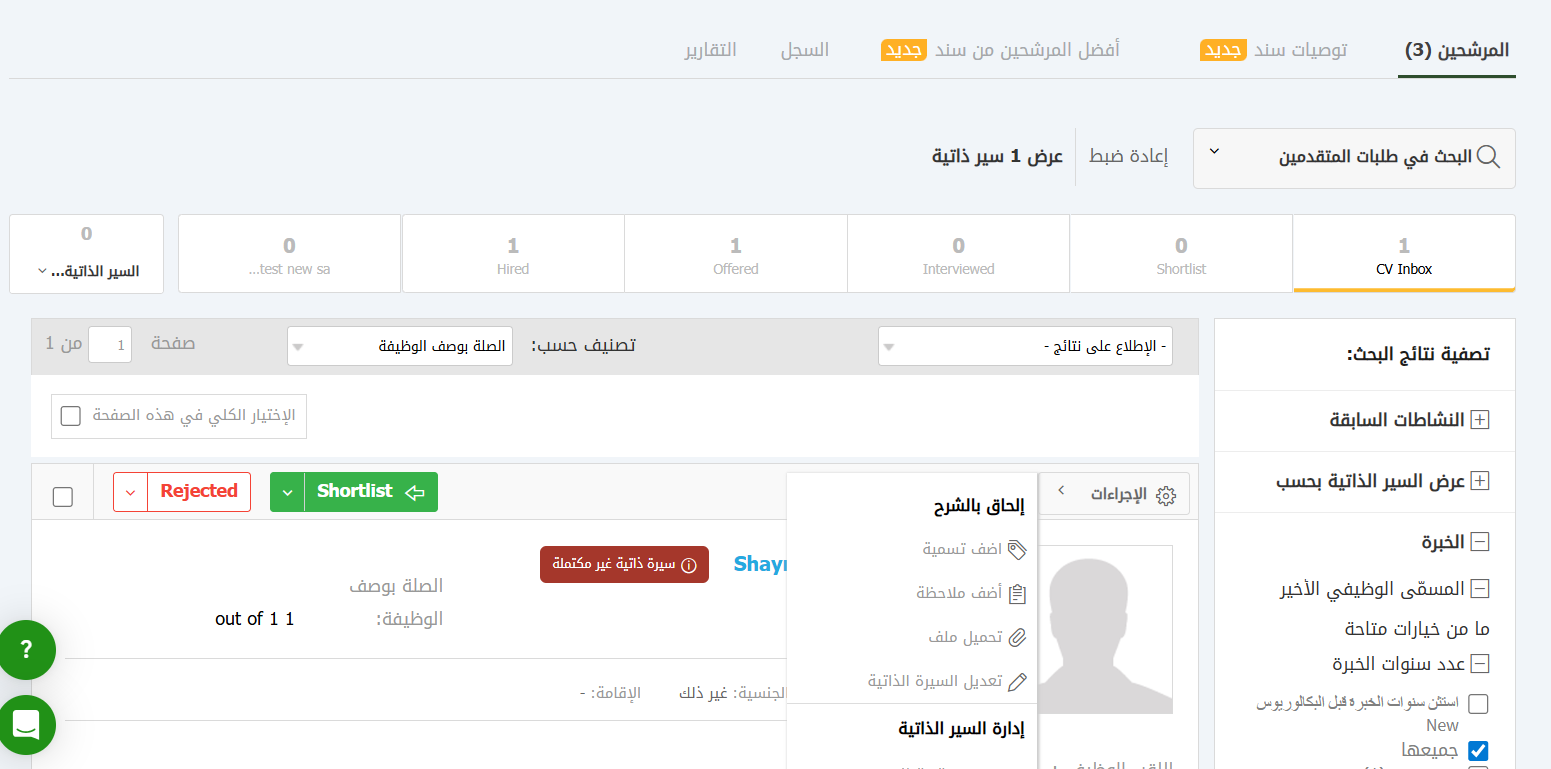Switch to the التقارير tab

pyautogui.click(x=710, y=49)
